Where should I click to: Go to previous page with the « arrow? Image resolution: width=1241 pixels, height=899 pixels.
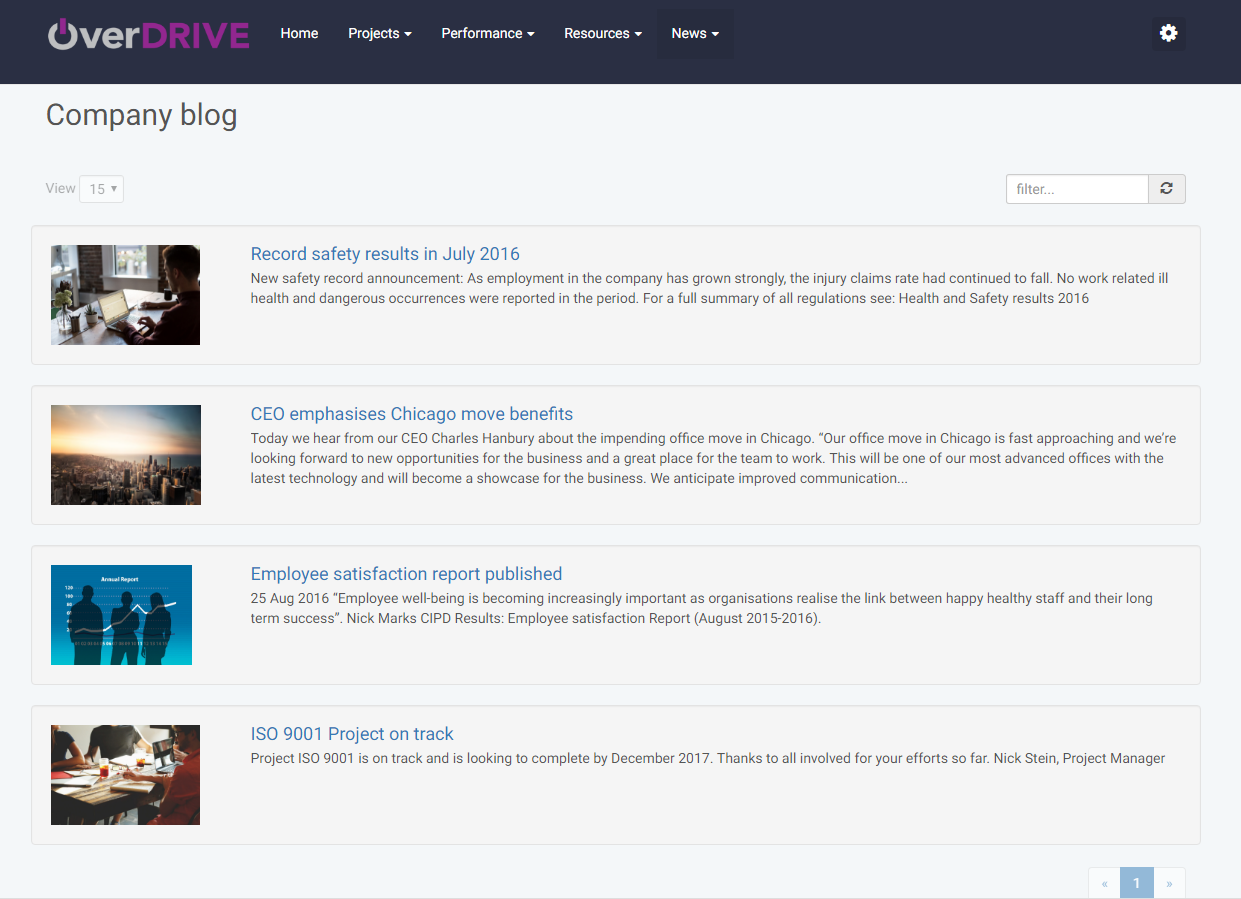[1104, 882]
